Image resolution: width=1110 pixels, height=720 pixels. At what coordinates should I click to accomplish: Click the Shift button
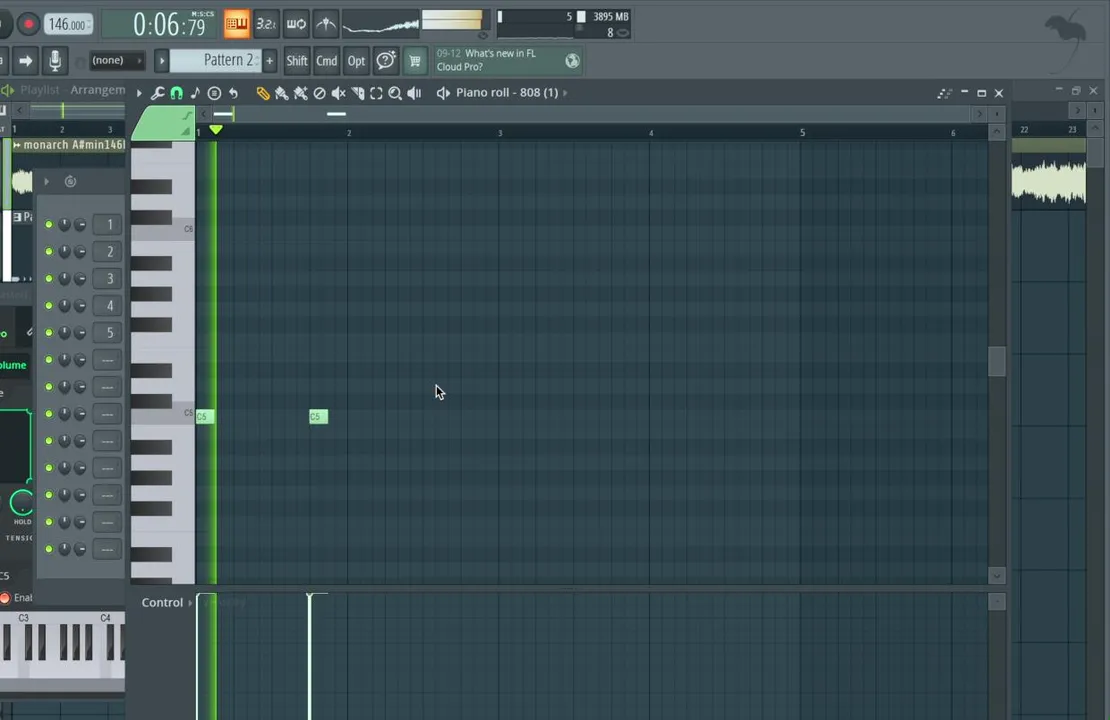click(297, 61)
